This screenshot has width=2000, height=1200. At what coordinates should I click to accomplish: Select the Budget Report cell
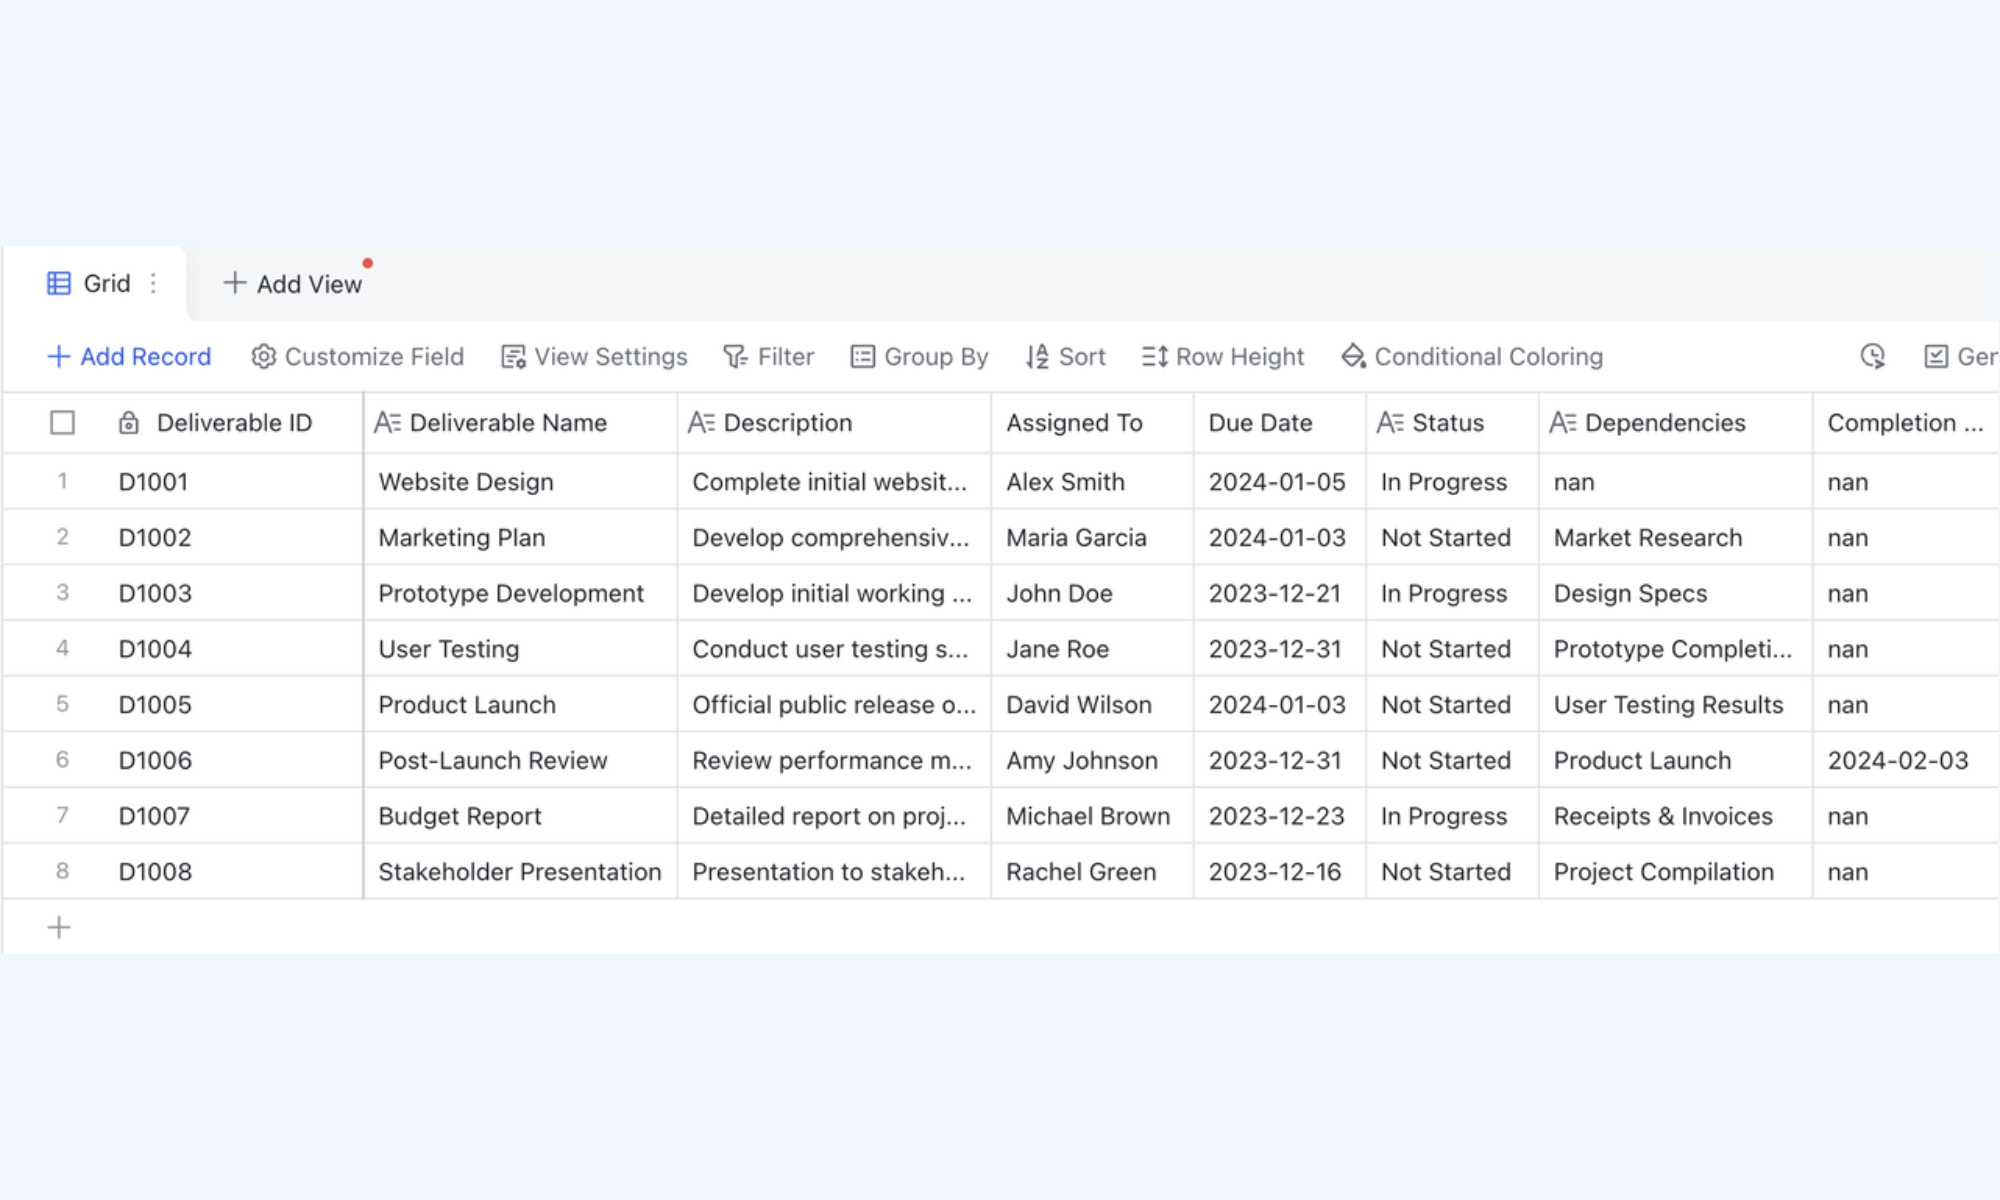[520, 816]
